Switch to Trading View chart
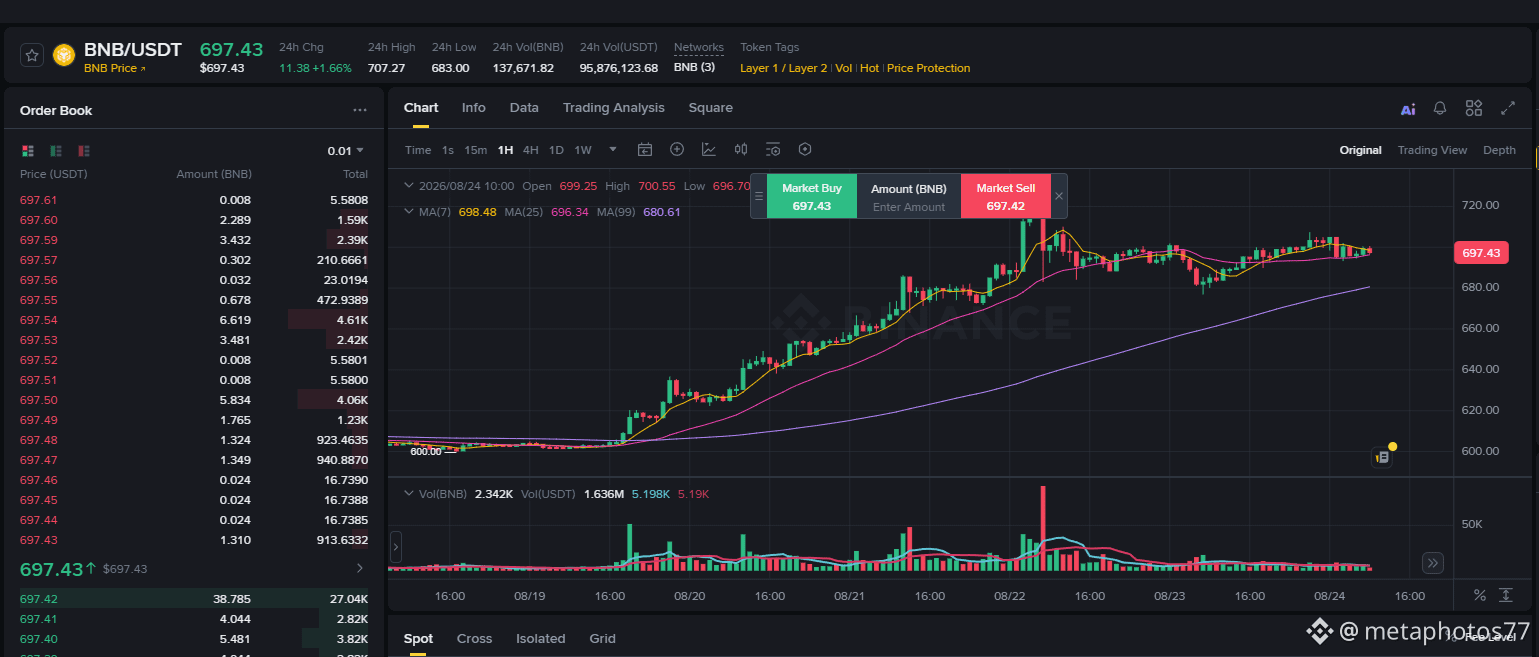1539x657 pixels. pyautogui.click(x=1432, y=150)
